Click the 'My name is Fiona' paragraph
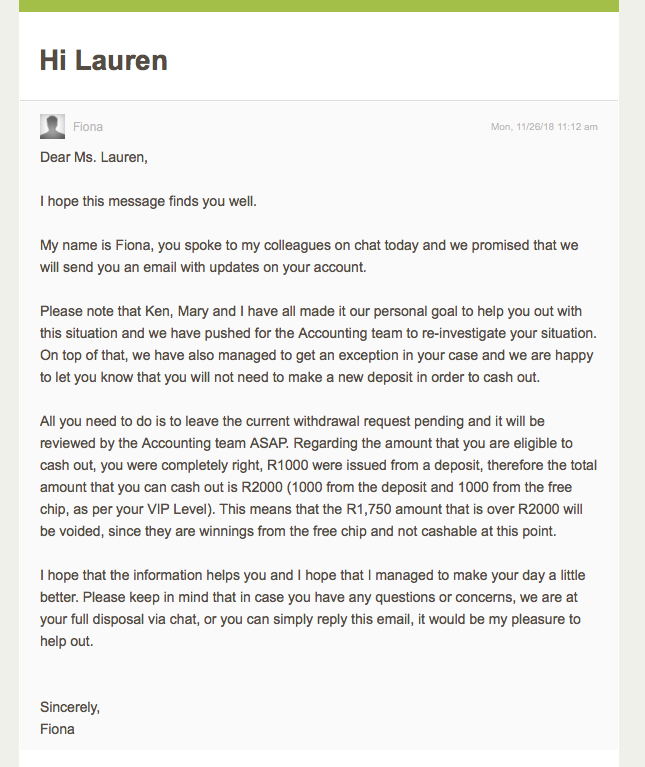This screenshot has height=767, width=645. (x=309, y=256)
